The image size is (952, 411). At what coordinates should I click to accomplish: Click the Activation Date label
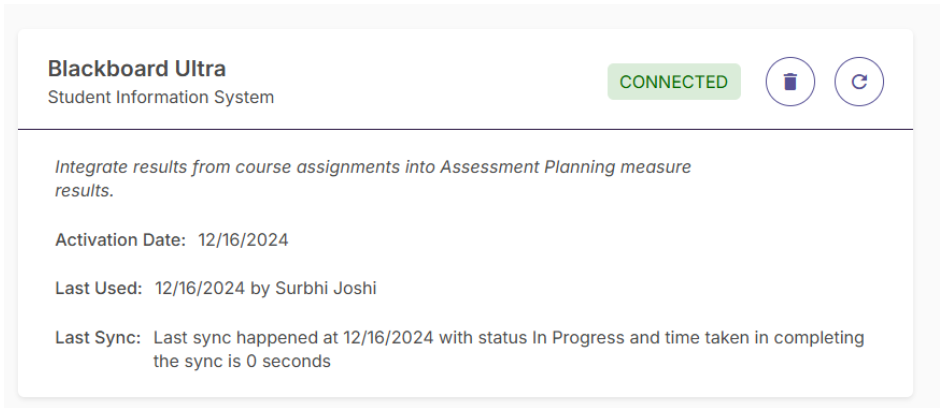(x=120, y=240)
